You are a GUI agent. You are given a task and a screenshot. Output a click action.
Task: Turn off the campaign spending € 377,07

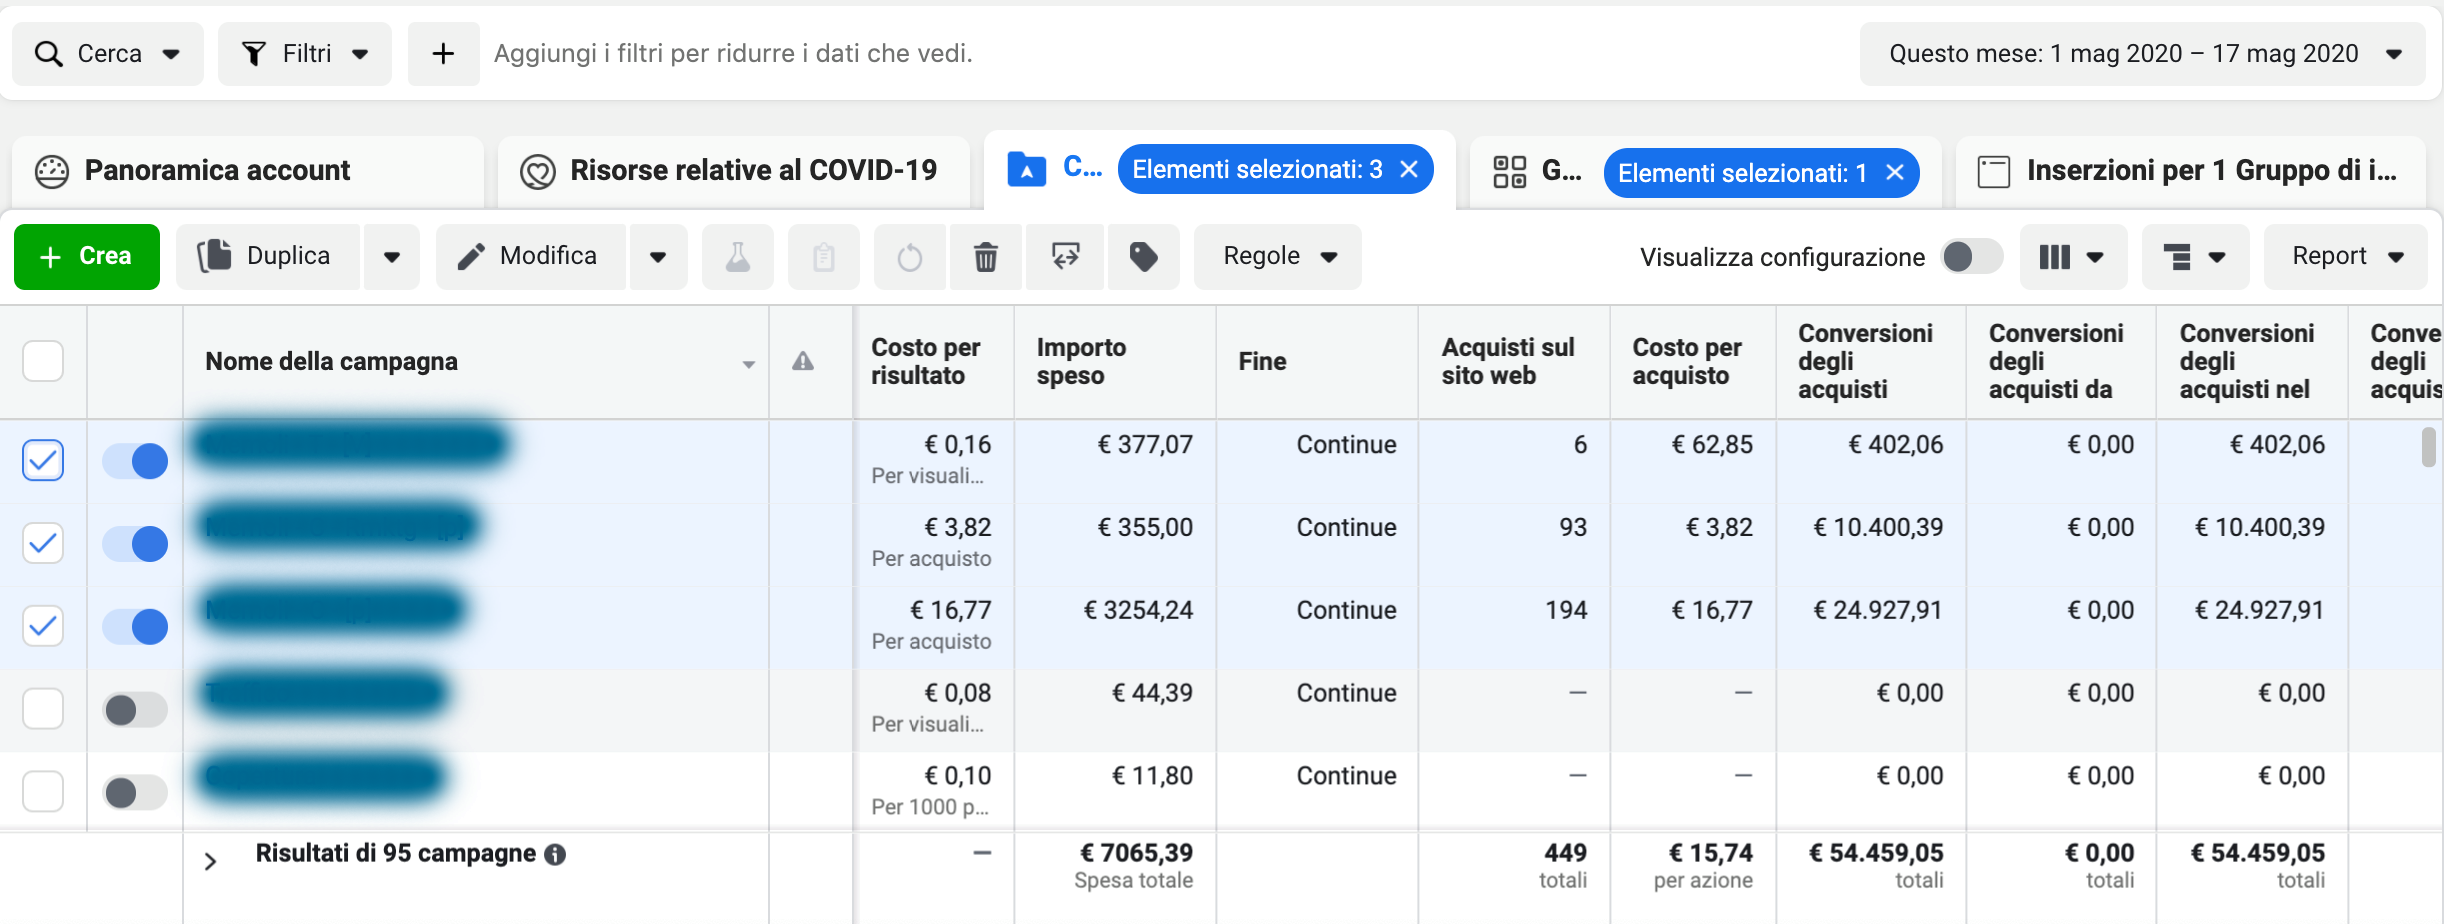point(136,461)
